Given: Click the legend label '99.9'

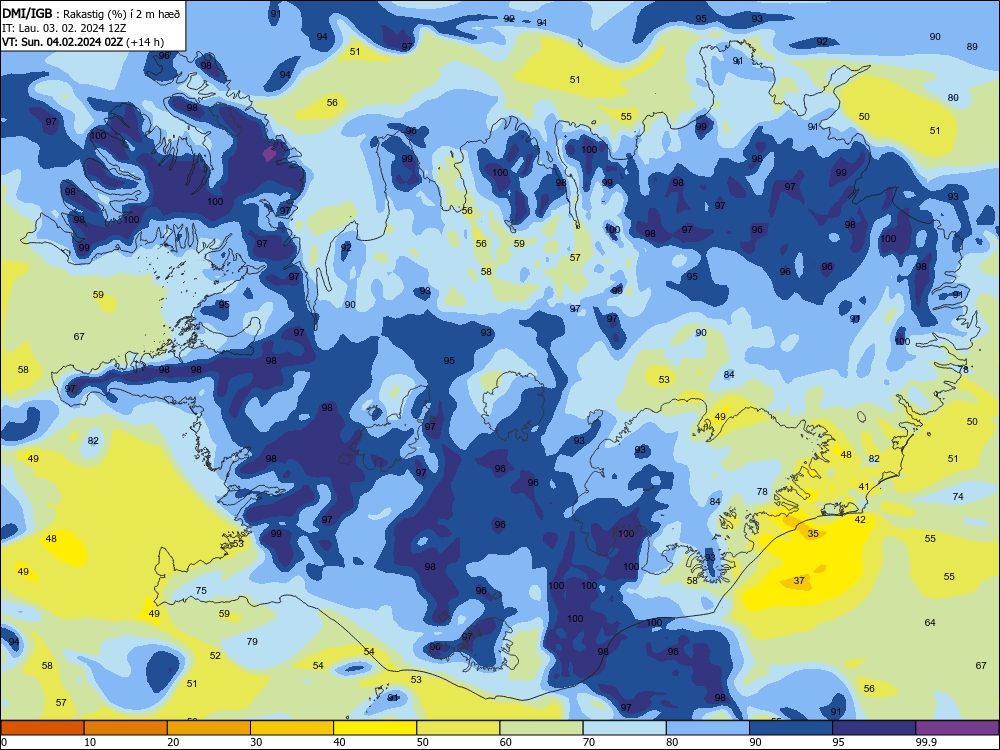Looking at the screenshot, I should pos(925,742).
